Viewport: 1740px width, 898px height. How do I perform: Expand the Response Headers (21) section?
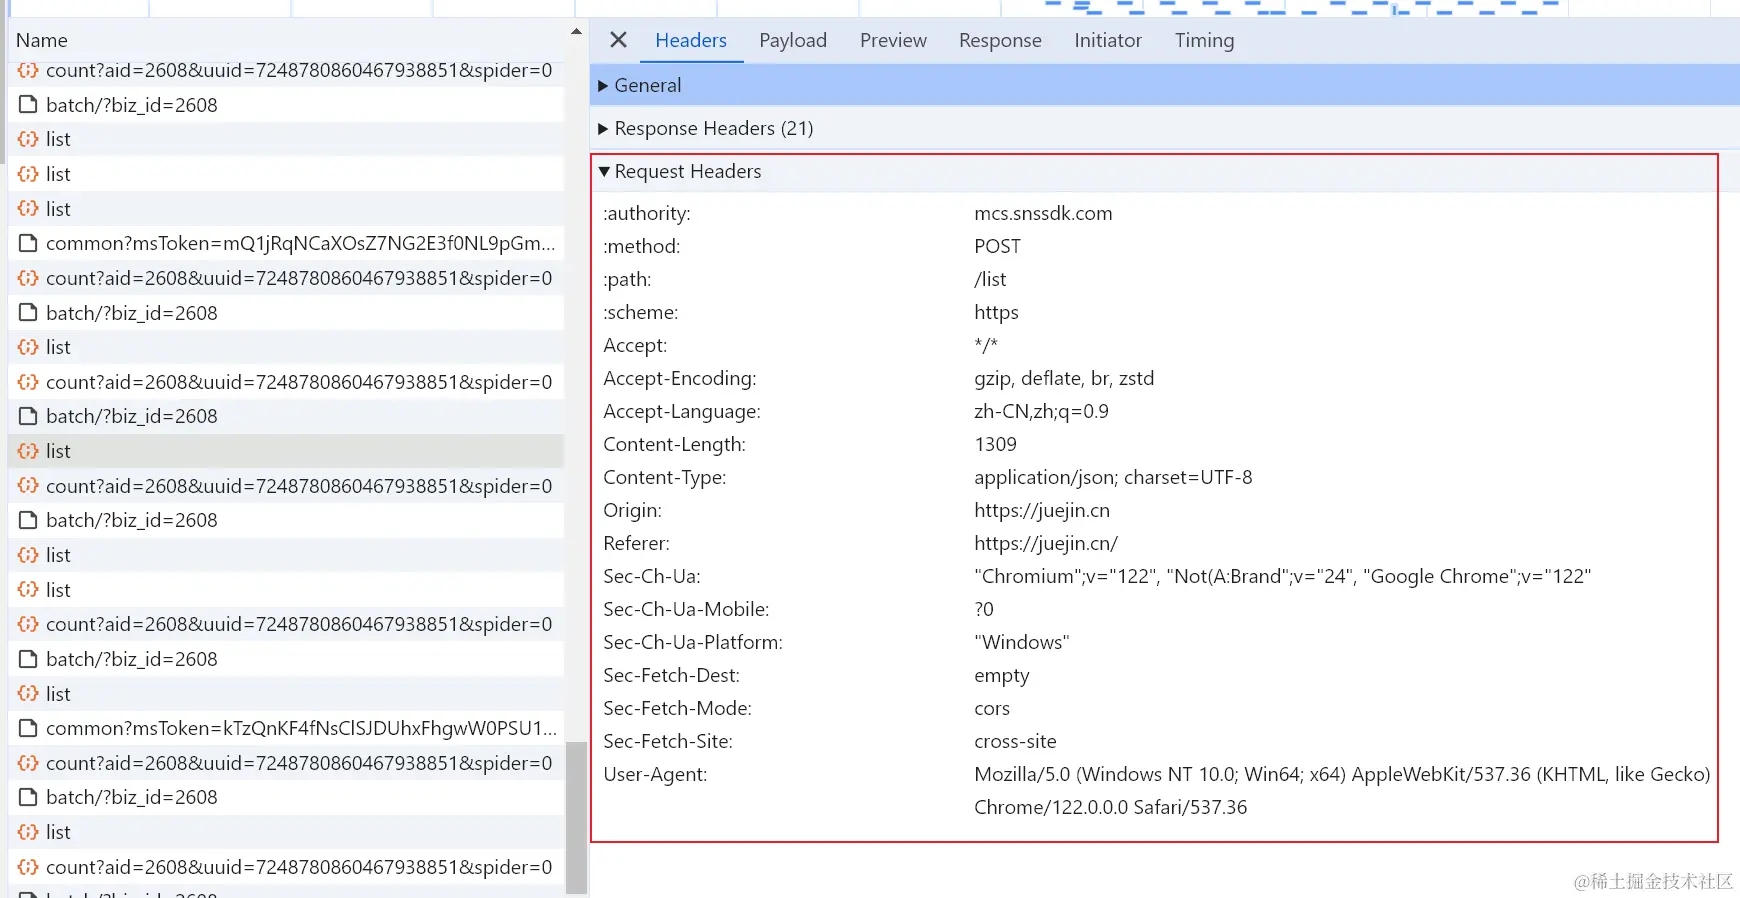1165,128
